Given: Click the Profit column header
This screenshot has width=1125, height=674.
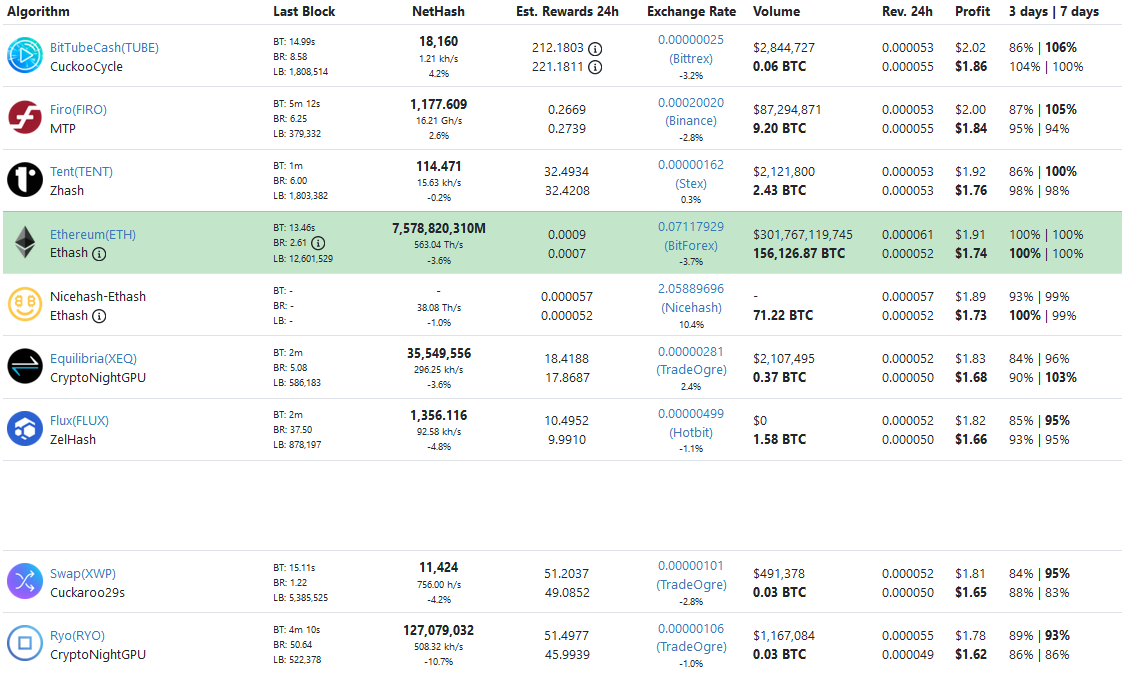Looking at the screenshot, I should (972, 11).
